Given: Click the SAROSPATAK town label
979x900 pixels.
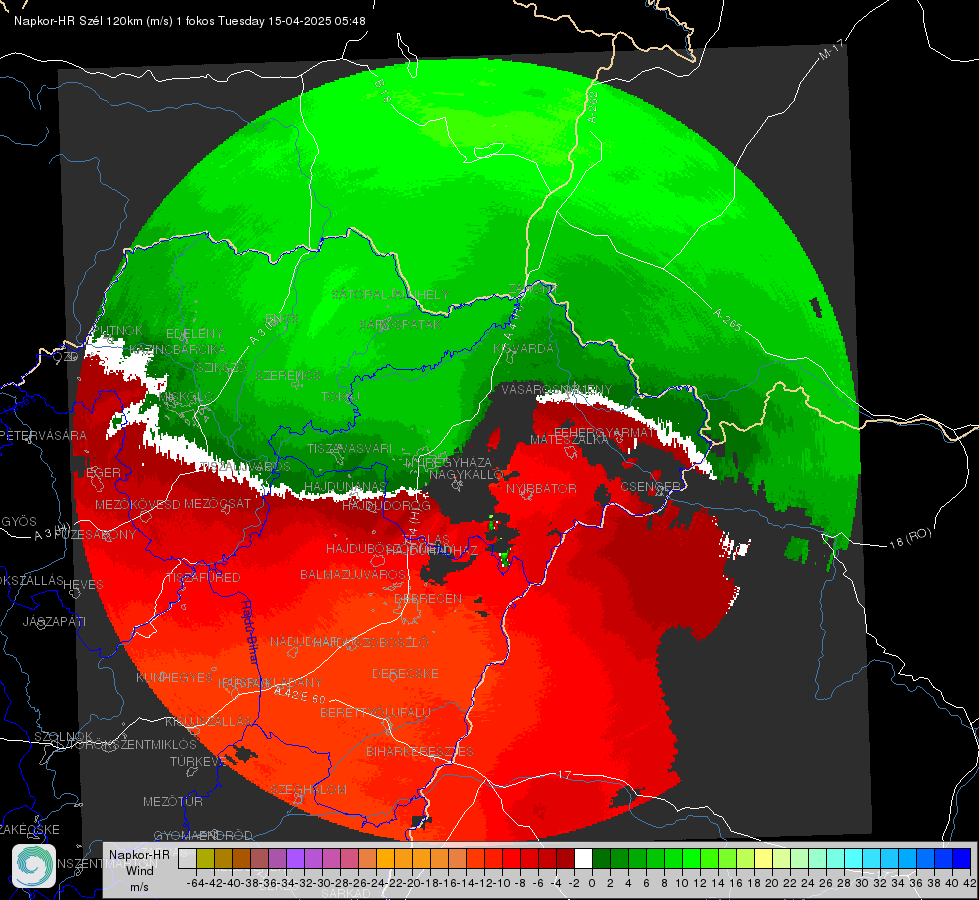Looking at the screenshot, I should (x=400, y=324).
